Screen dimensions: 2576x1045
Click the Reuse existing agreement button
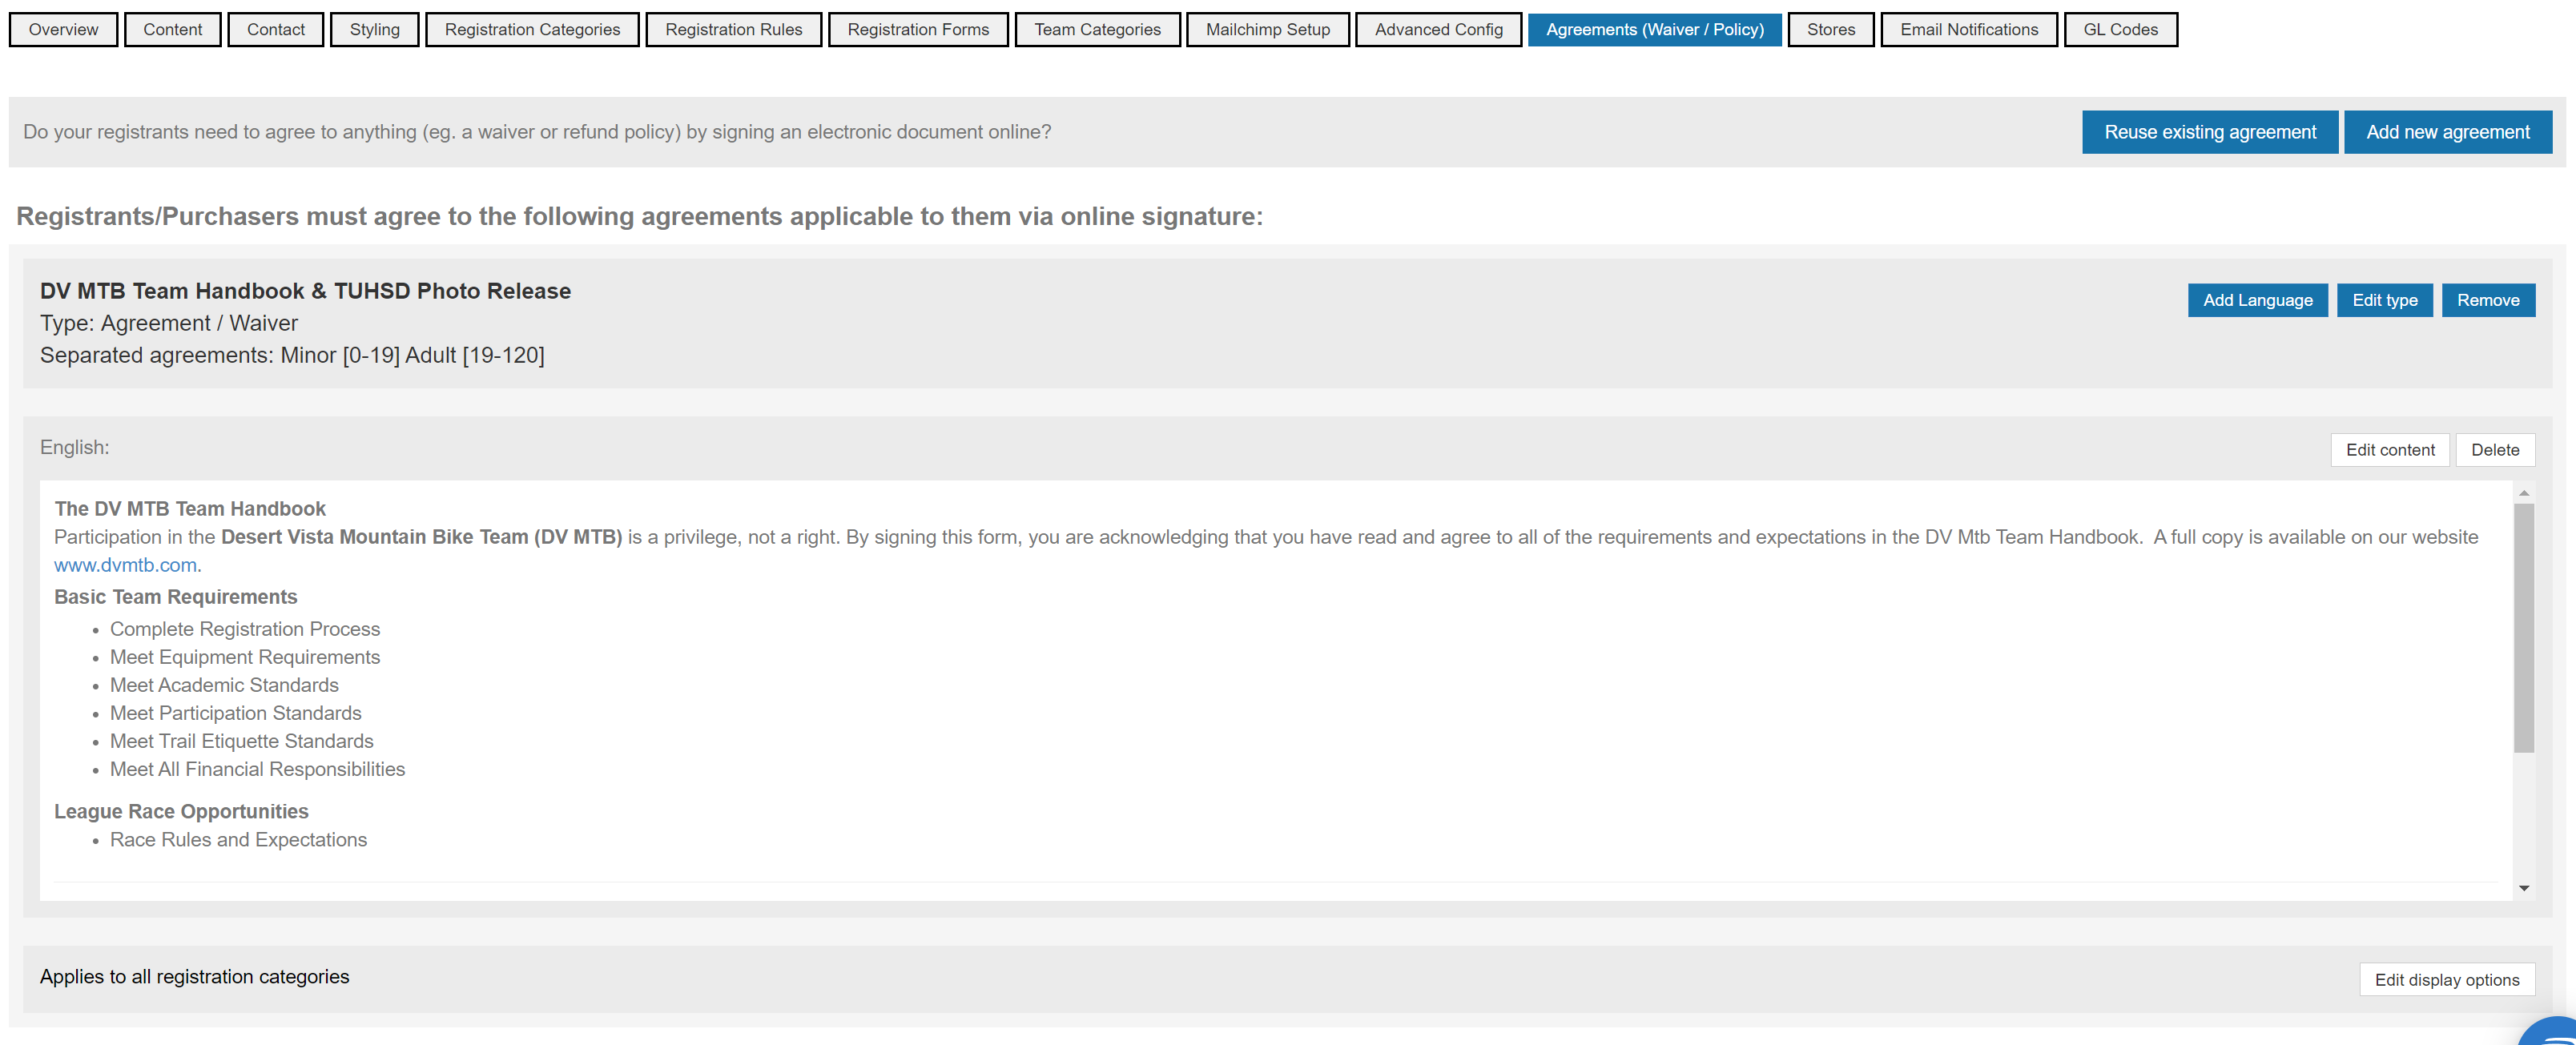tap(2209, 132)
